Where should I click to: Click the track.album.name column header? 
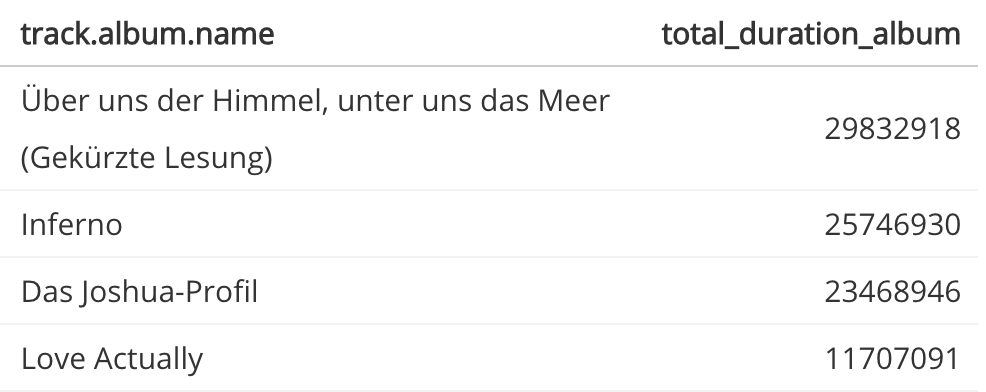(x=147, y=33)
